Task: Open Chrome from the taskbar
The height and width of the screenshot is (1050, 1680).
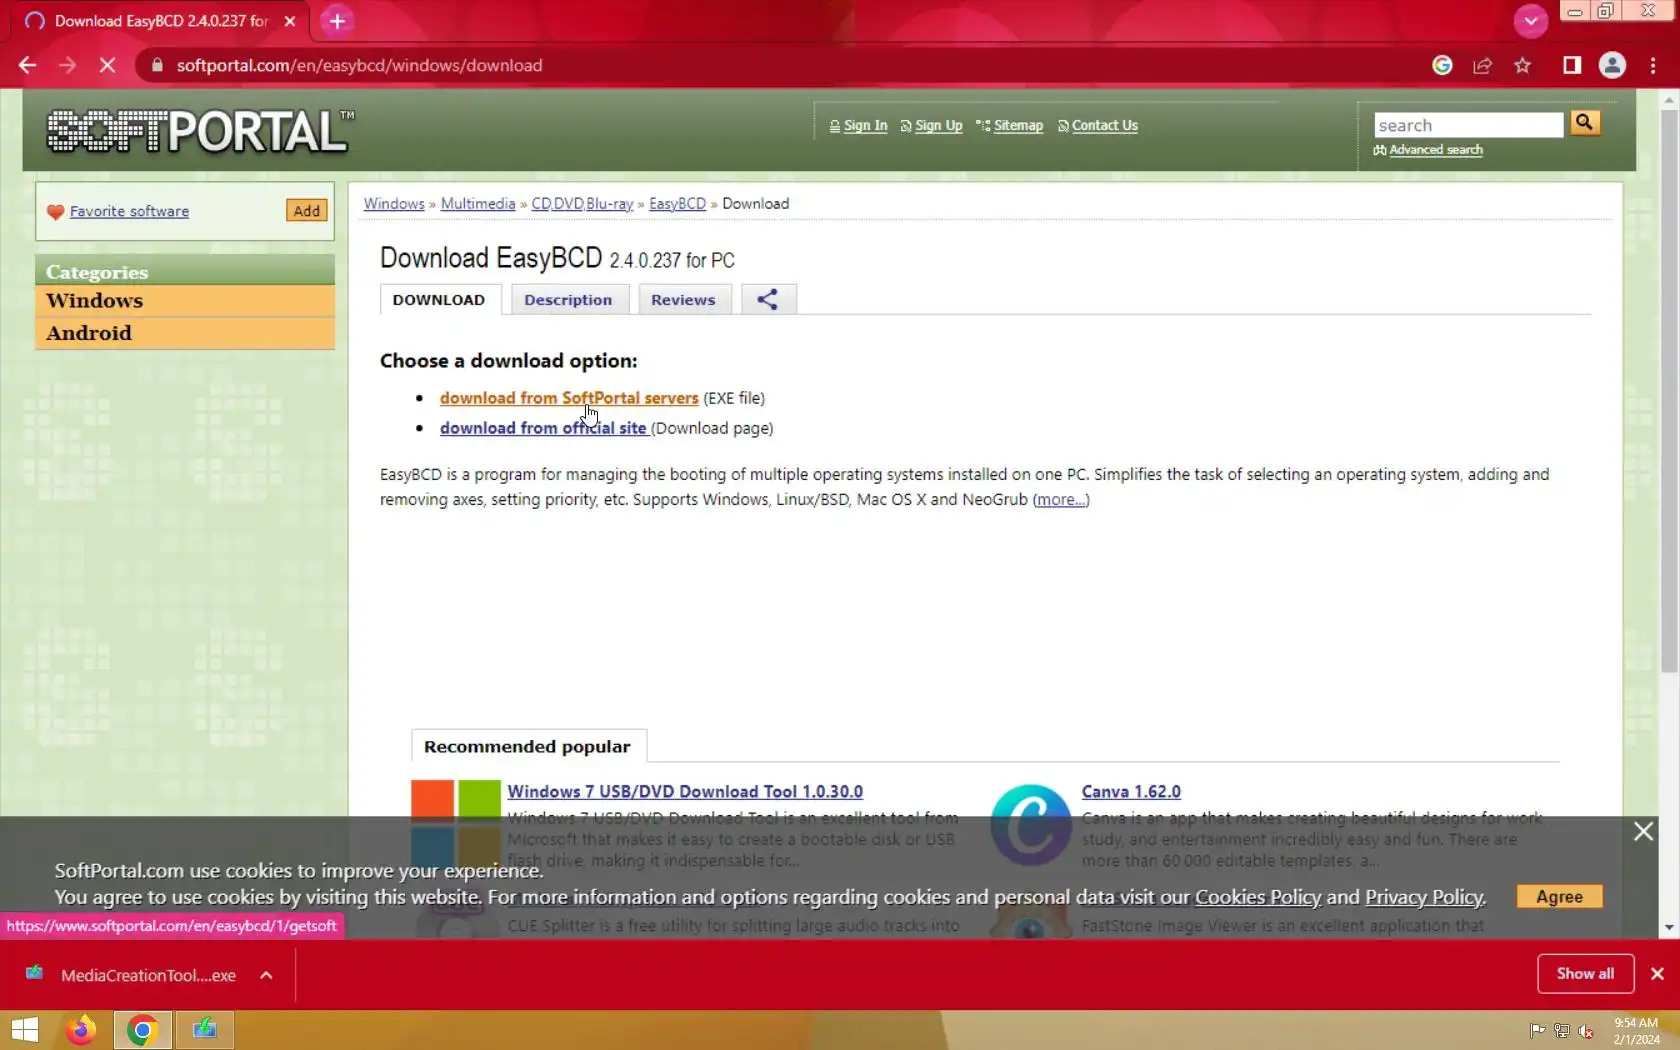Action: (142, 1030)
